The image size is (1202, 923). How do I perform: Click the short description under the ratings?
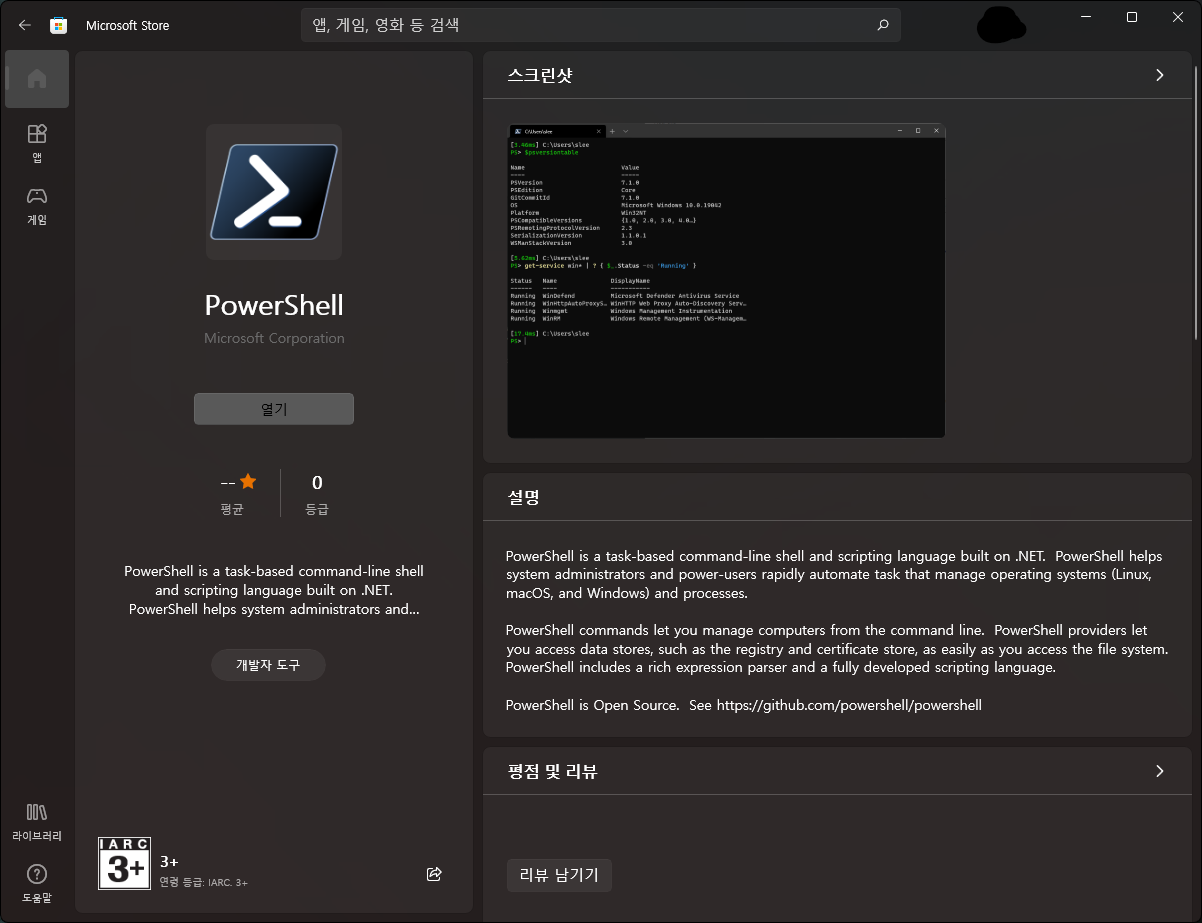pyautogui.click(x=274, y=590)
